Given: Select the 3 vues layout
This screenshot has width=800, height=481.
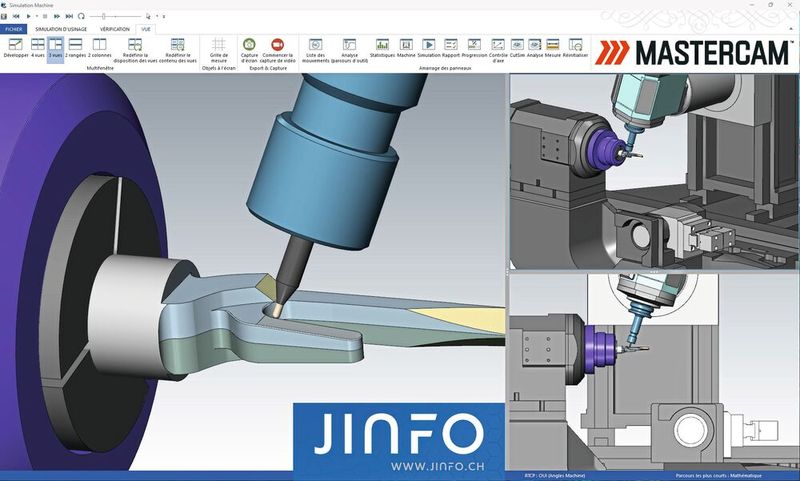Looking at the screenshot, I should click(x=56, y=48).
